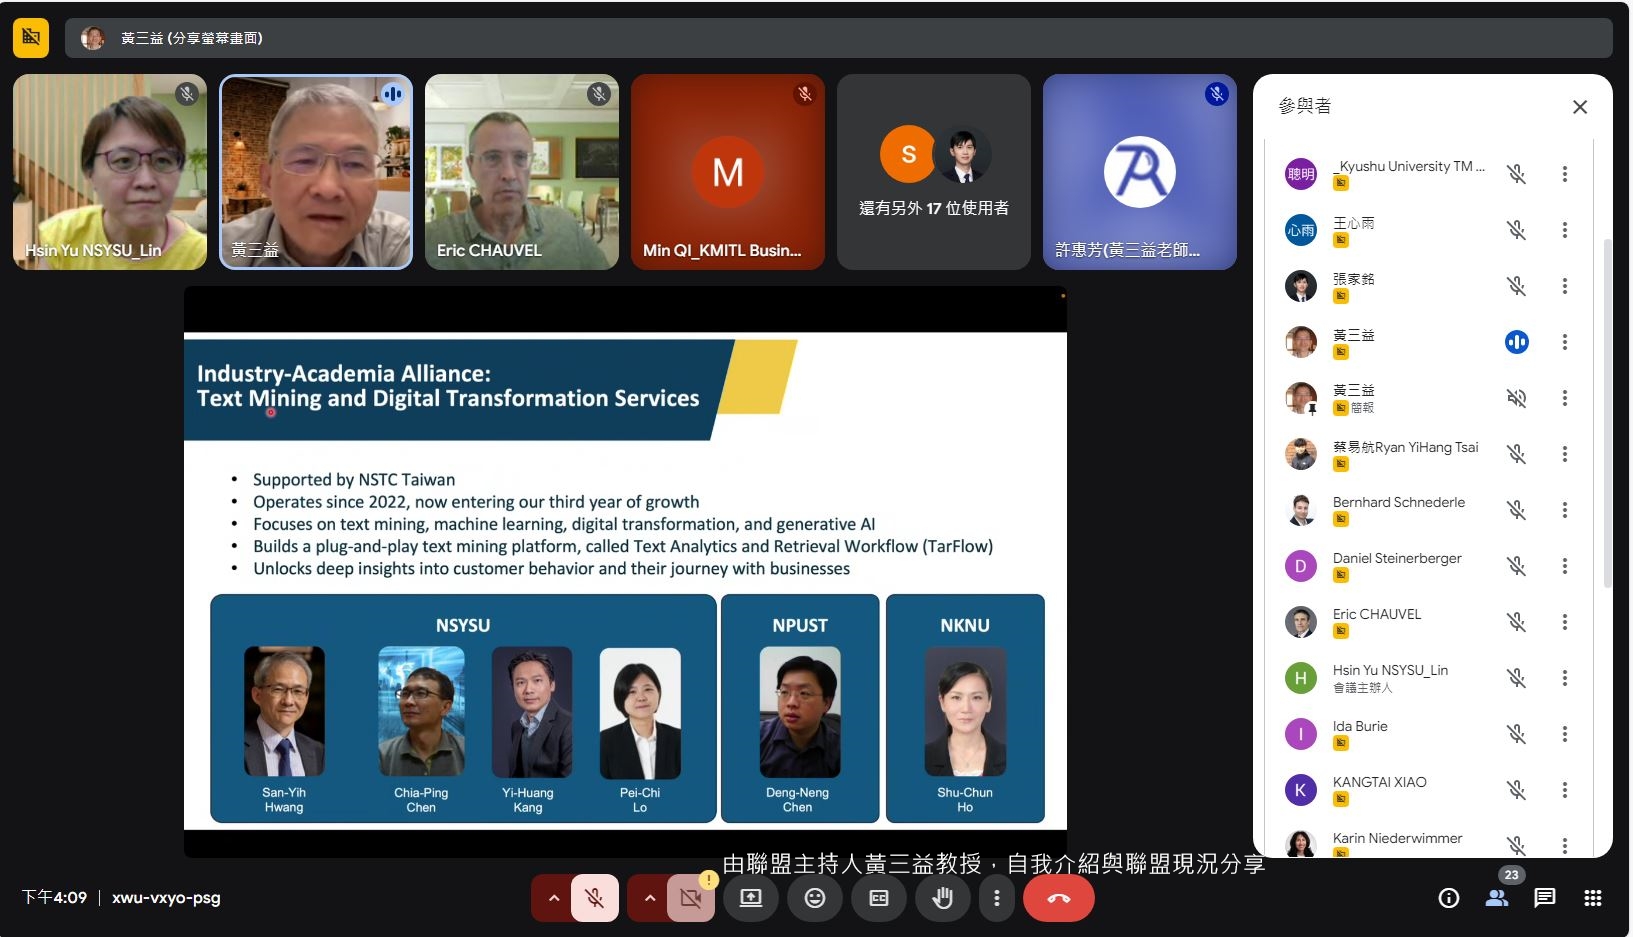Click the blue speaking indicator for 黃三益
Viewport: 1633px width, 937px height.
pos(1517,342)
